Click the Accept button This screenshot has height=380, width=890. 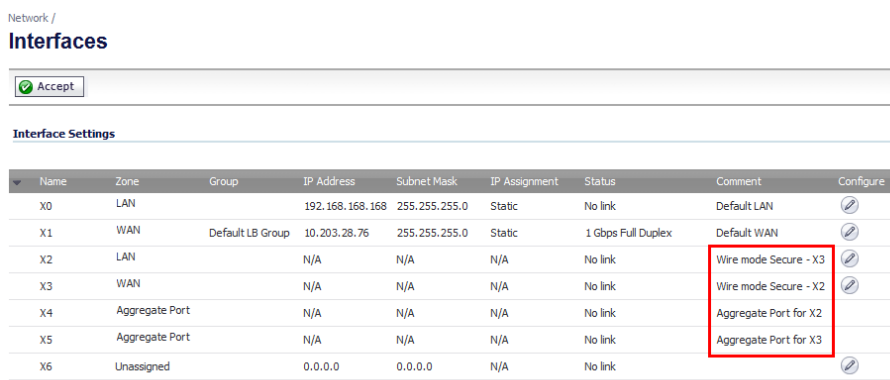click(x=49, y=87)
